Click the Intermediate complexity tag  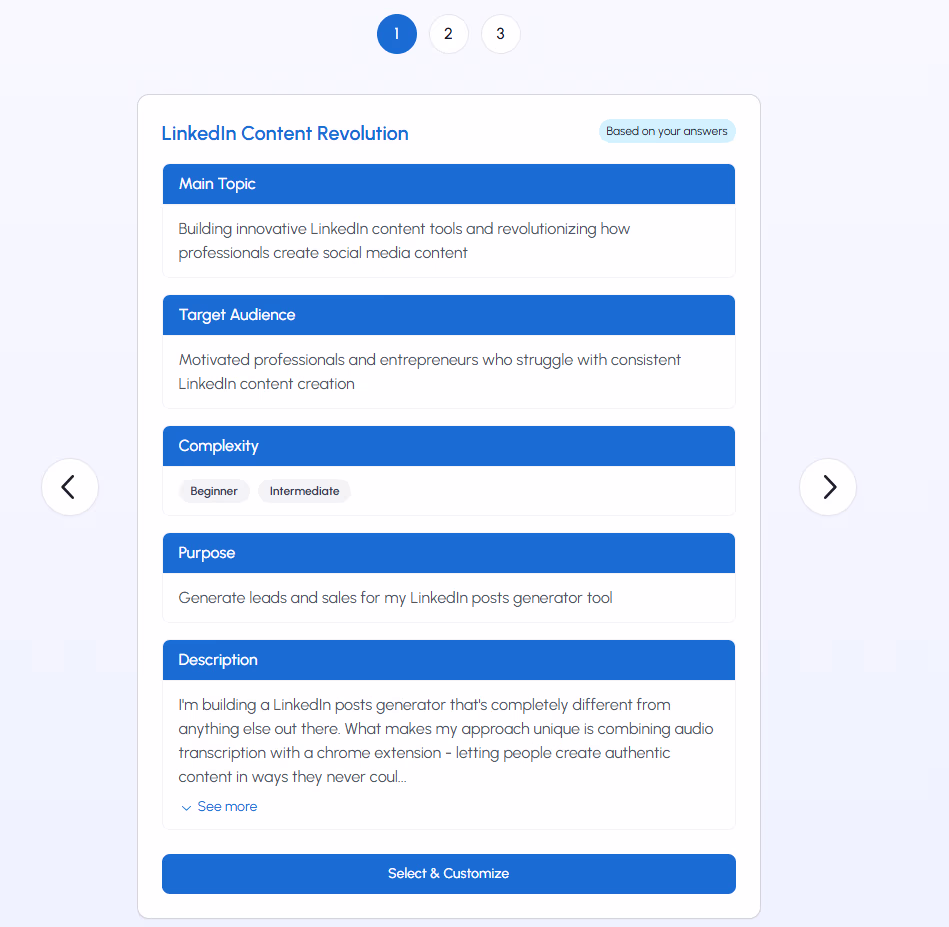pos(304,491)
